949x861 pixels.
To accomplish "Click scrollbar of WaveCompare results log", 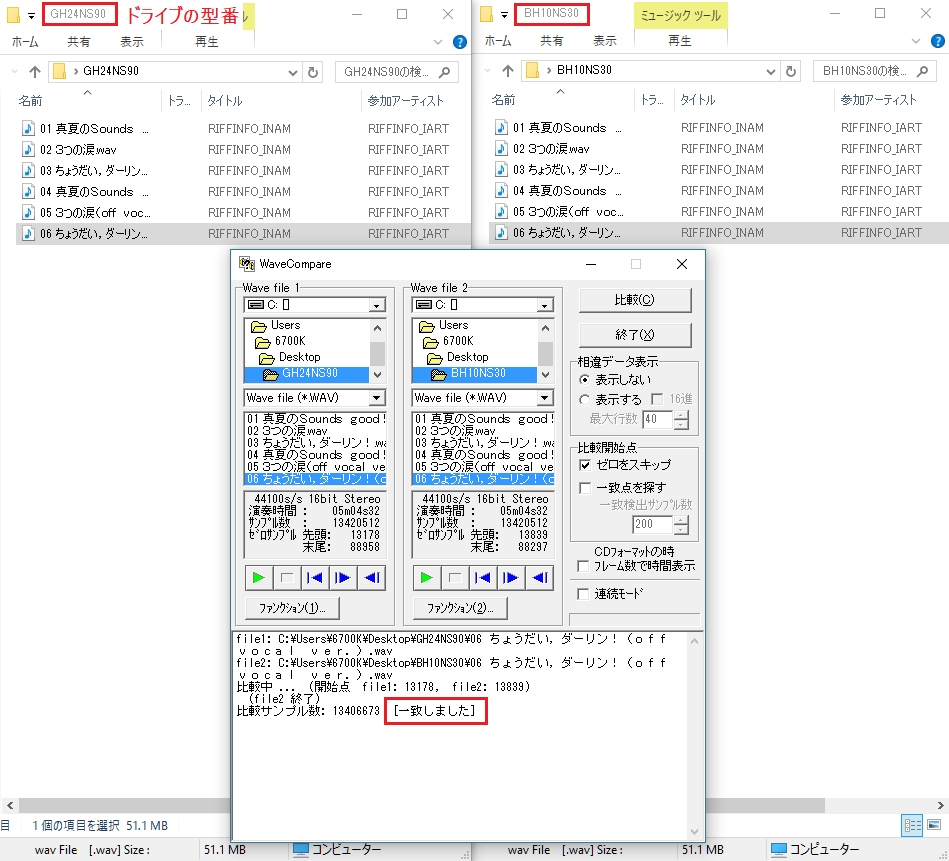I will 694,735.
